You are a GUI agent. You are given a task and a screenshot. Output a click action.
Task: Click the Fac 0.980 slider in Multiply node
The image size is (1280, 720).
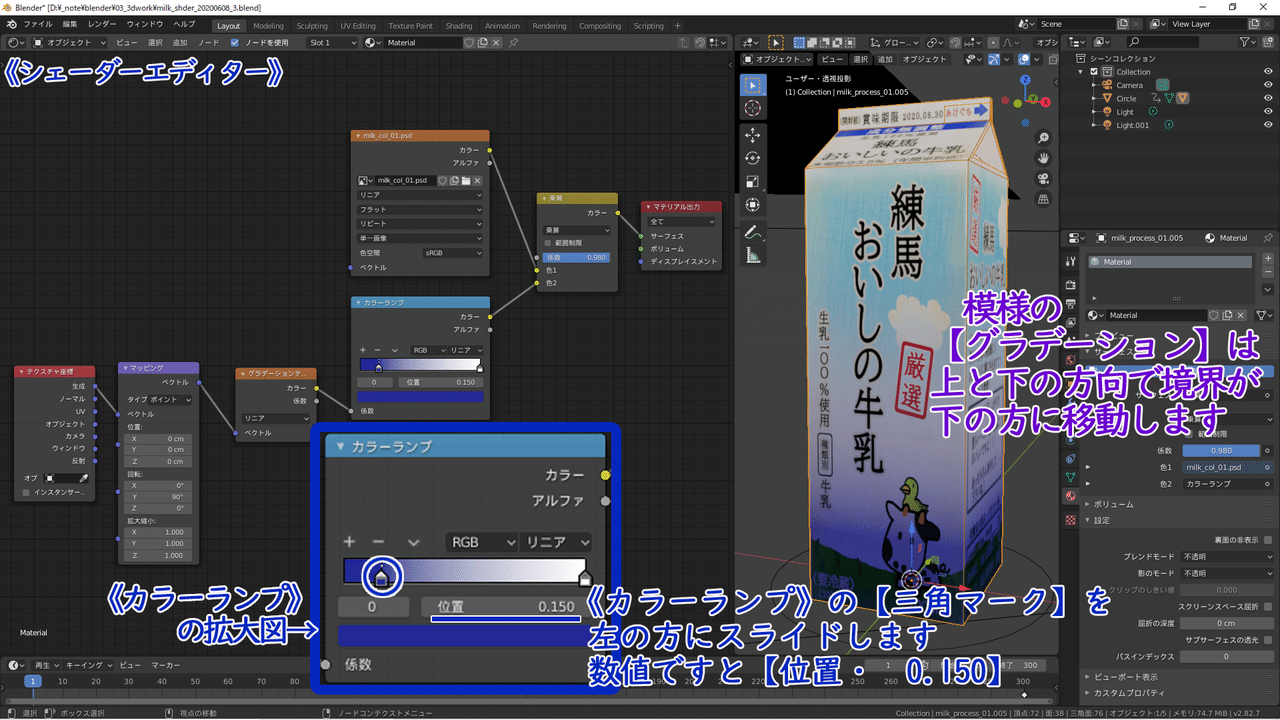[x=576, y=257]
